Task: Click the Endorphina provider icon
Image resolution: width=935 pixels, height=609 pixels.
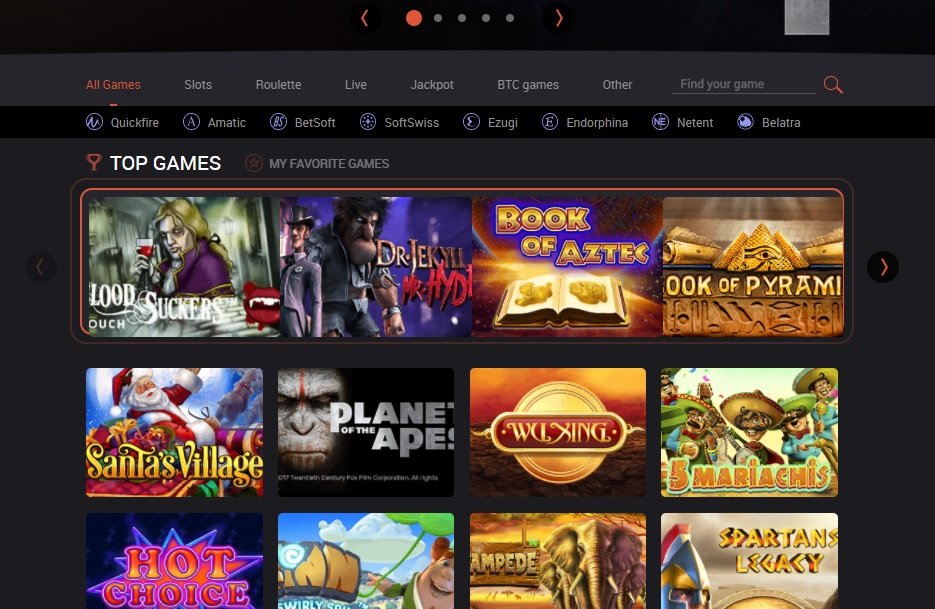Action: (x=550, y=122)
